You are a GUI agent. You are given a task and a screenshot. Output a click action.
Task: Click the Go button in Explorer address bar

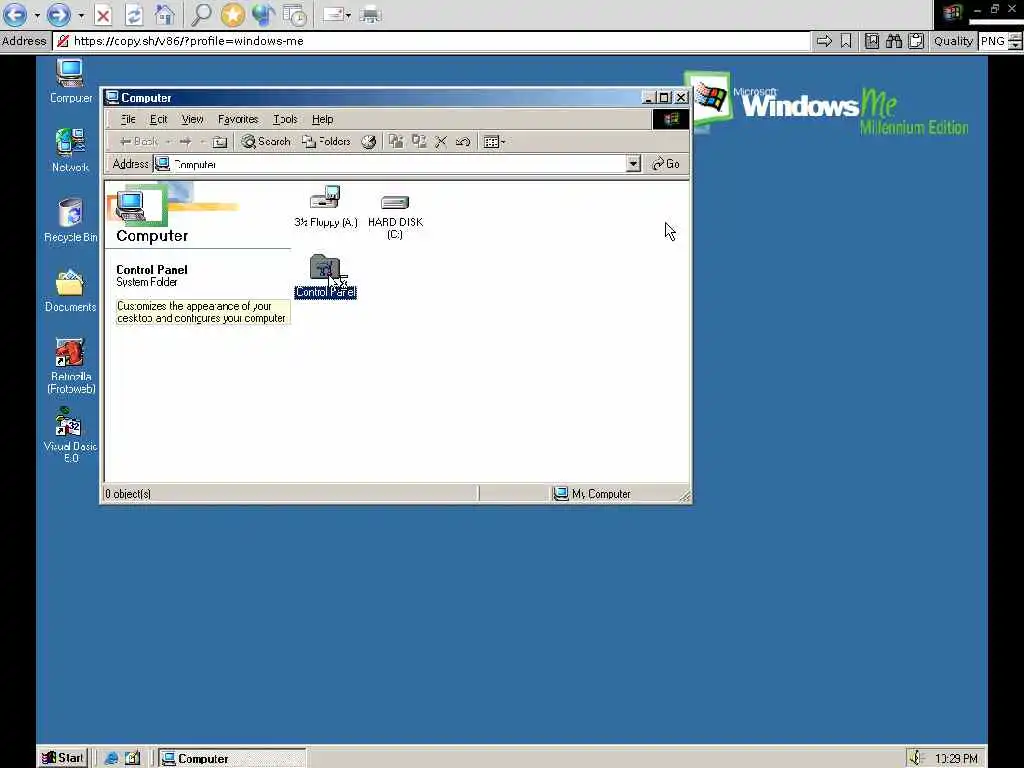(666, 164)
